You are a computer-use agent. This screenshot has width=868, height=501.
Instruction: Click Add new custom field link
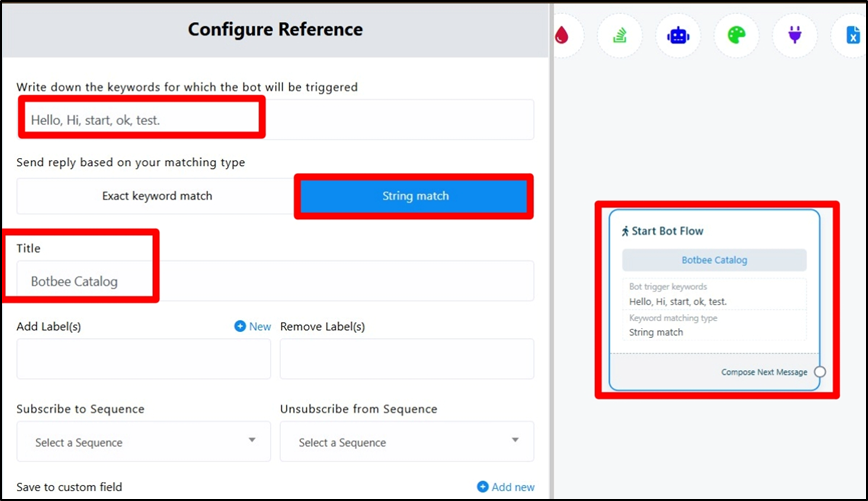point(506,487)
